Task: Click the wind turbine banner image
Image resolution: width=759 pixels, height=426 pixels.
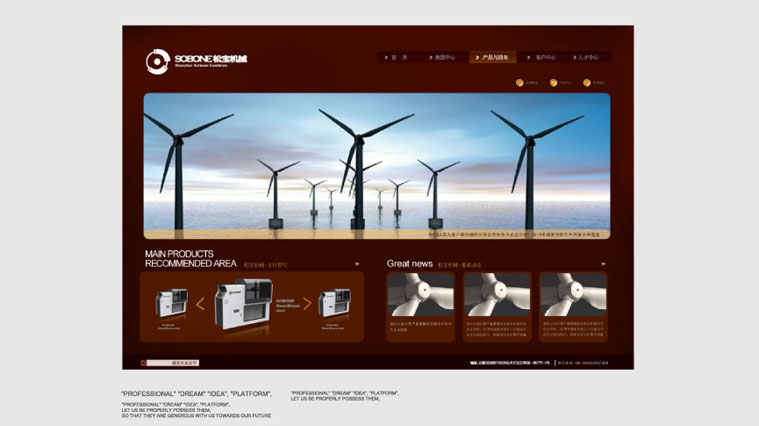Action: tap(376, 166)
